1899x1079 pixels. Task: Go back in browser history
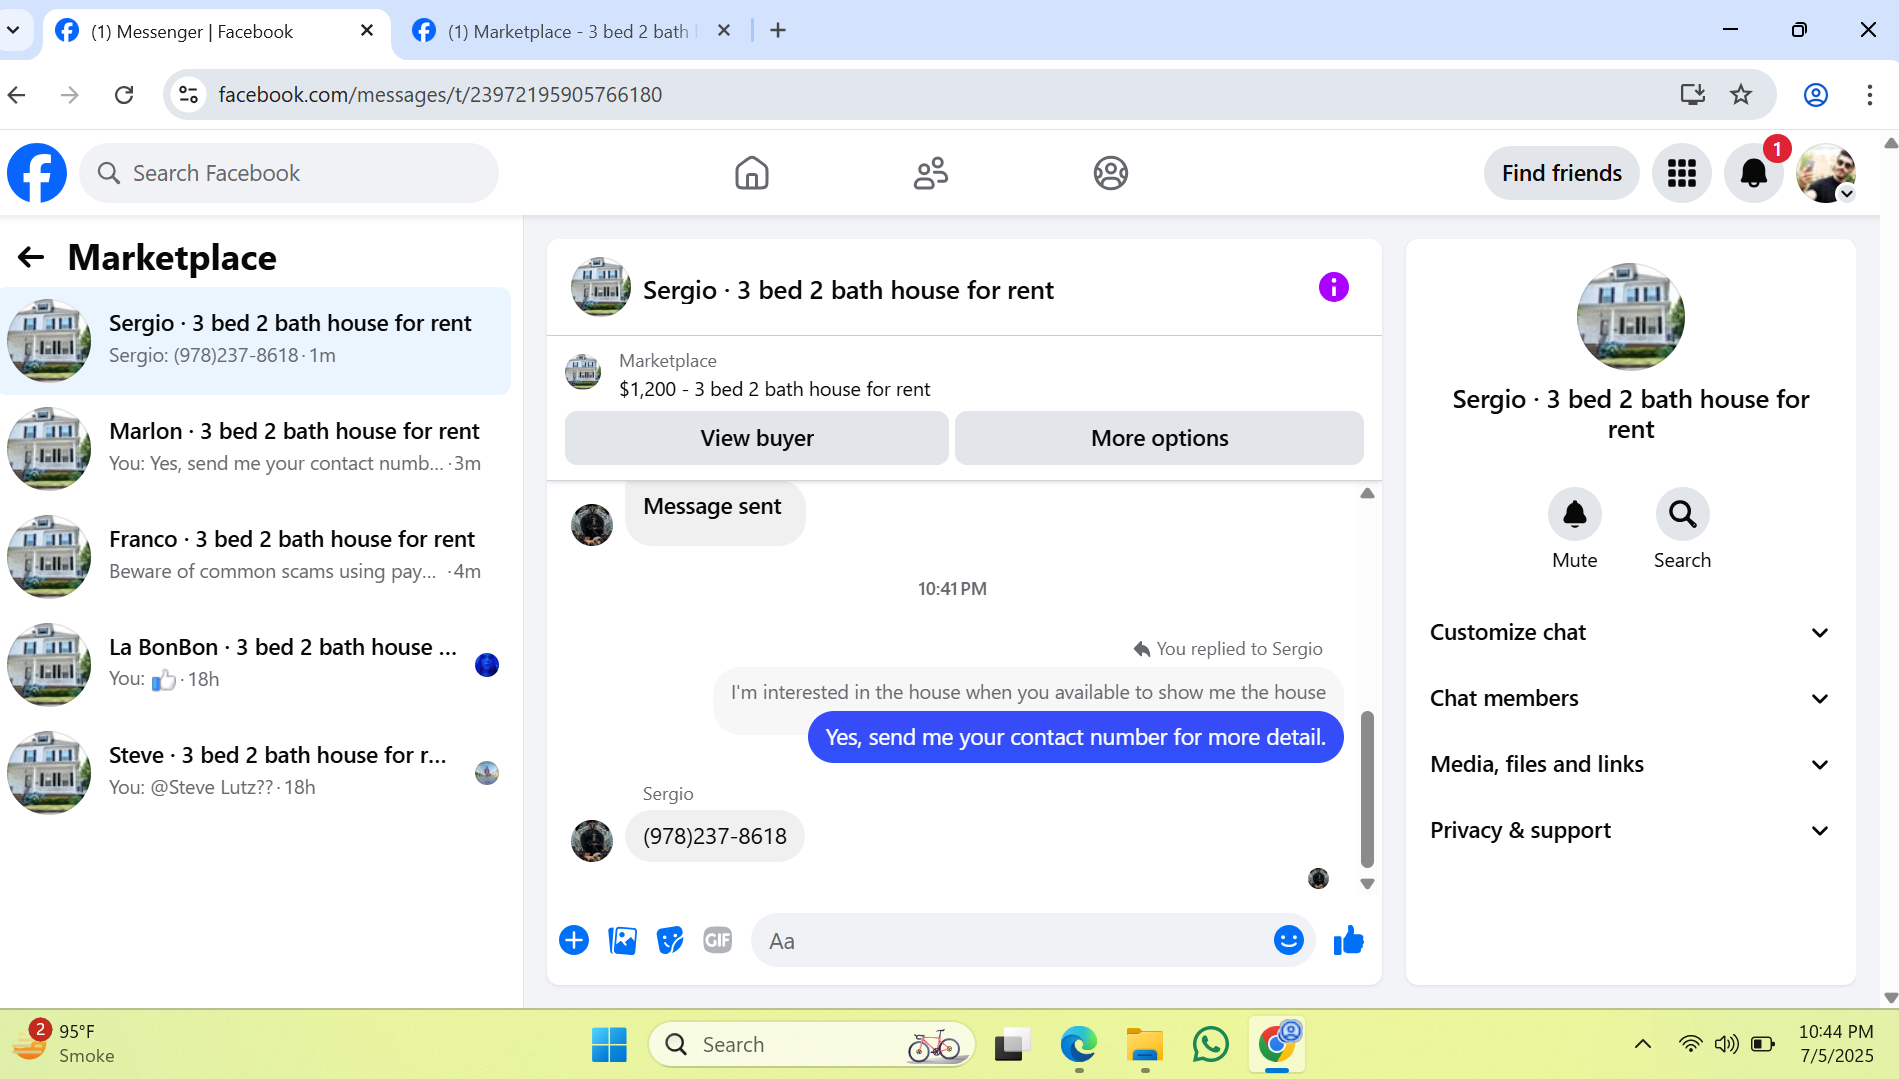17,94
